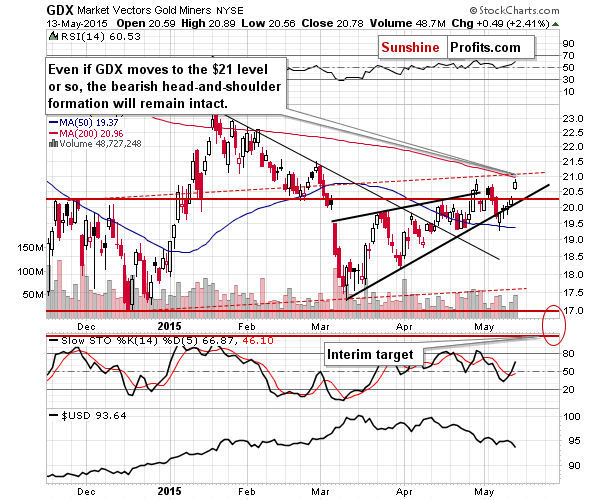
Task: Click the Close 20.78 value
Action: [x=333, y=23]
